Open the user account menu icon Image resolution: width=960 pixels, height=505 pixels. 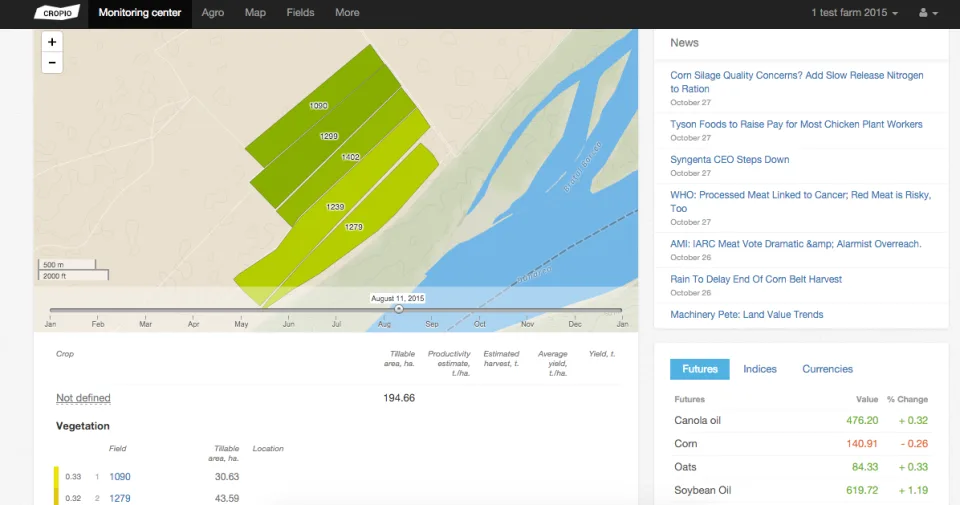click(928, 13)
